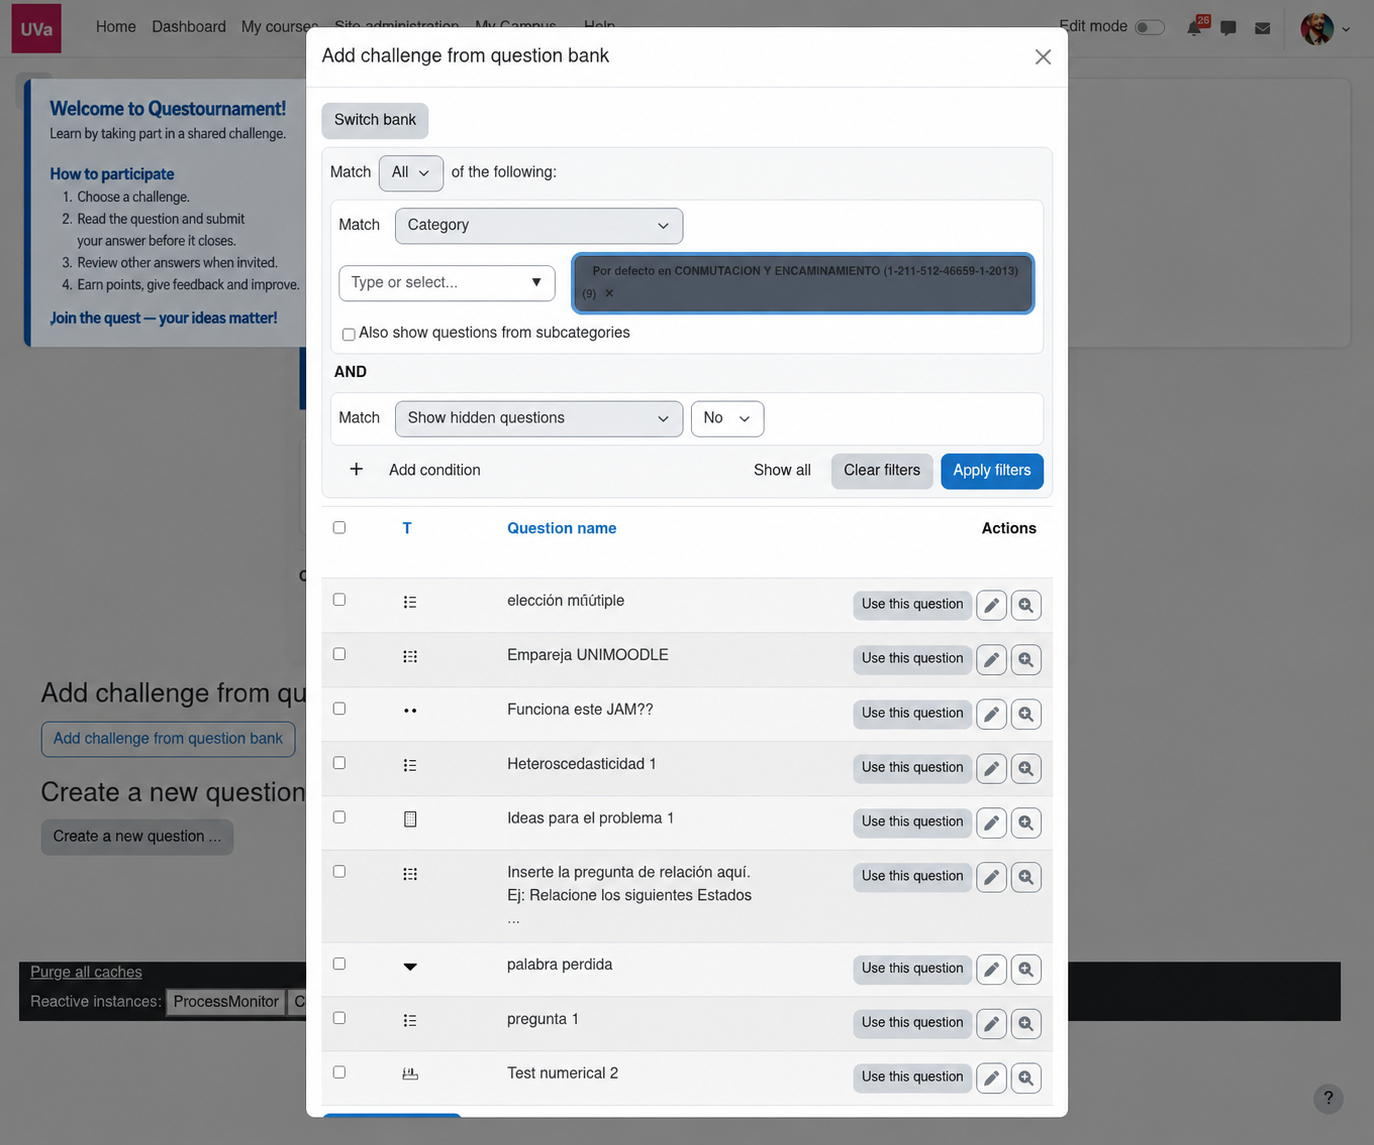The width and height of the screenshot is (1374, 1145).
Task: Click 'Add challenge from question bank' background button
Action: tap(168, 739)
